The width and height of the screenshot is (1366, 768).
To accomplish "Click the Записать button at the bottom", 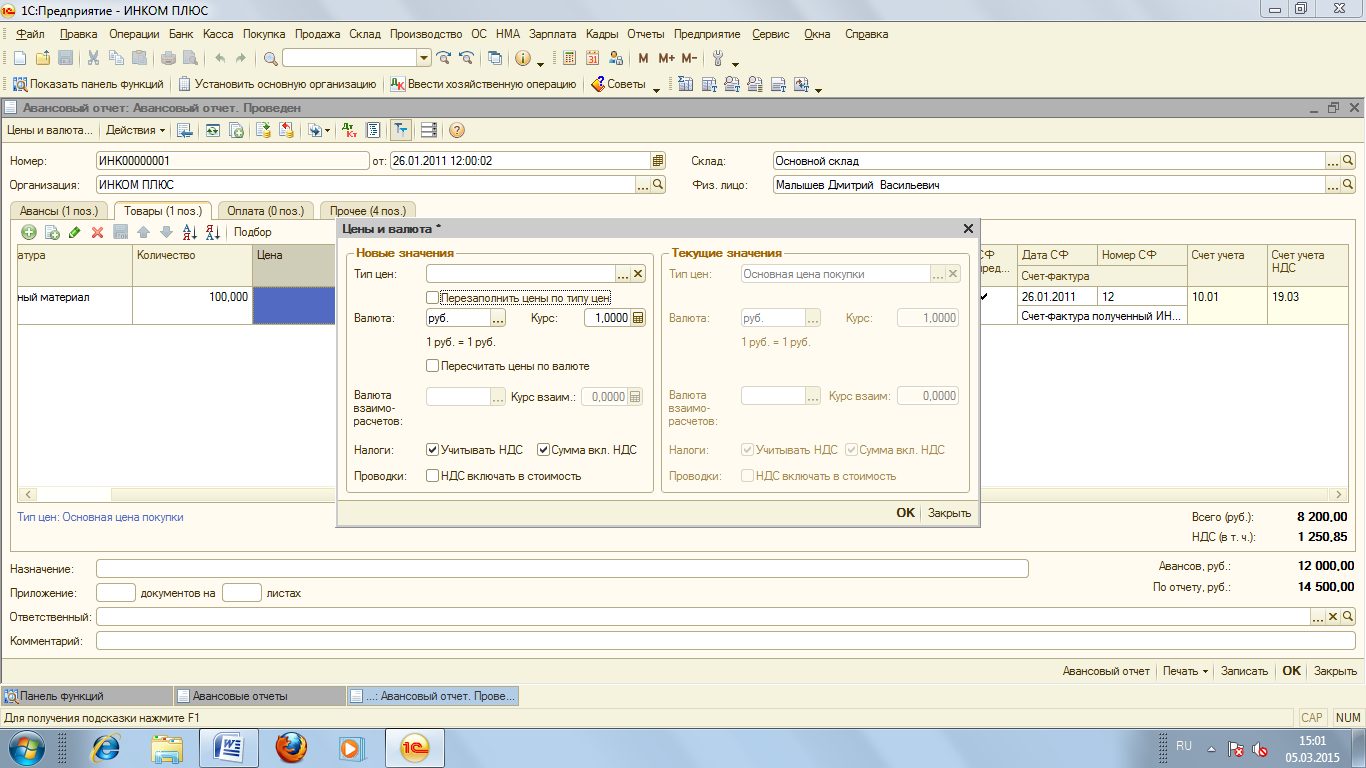I will click(x=1244, y=671).
